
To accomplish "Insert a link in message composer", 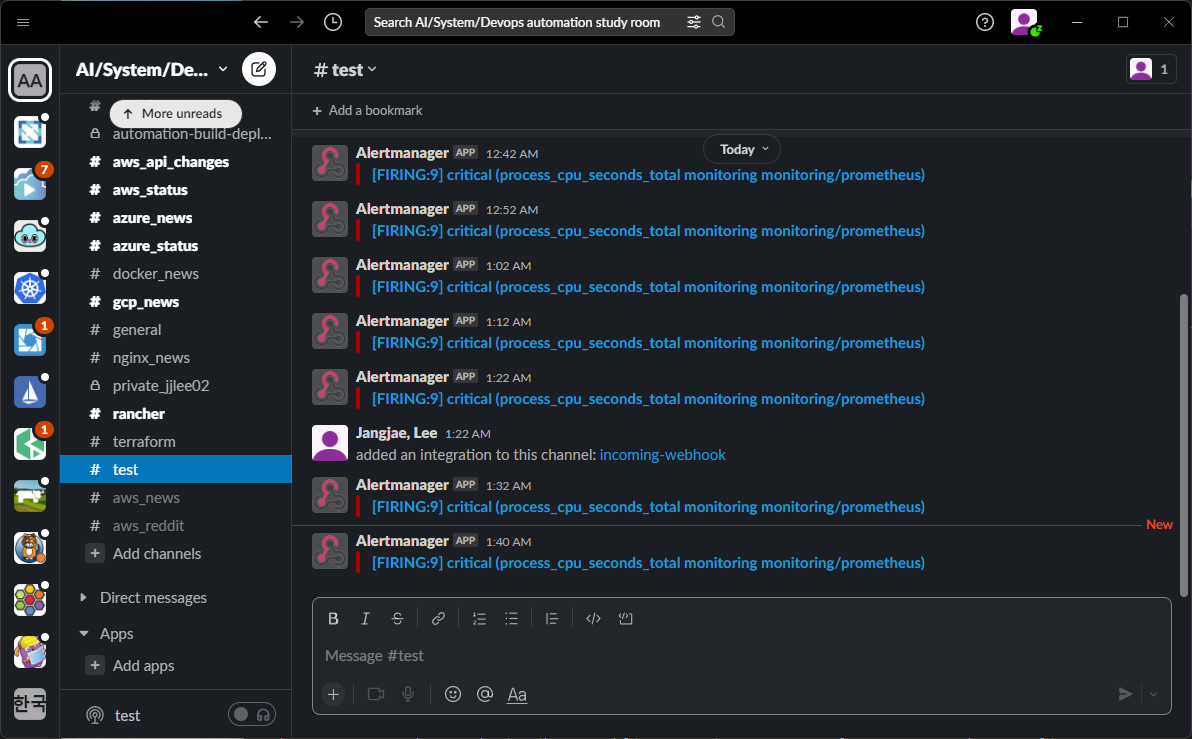I will tap(438, 619).
